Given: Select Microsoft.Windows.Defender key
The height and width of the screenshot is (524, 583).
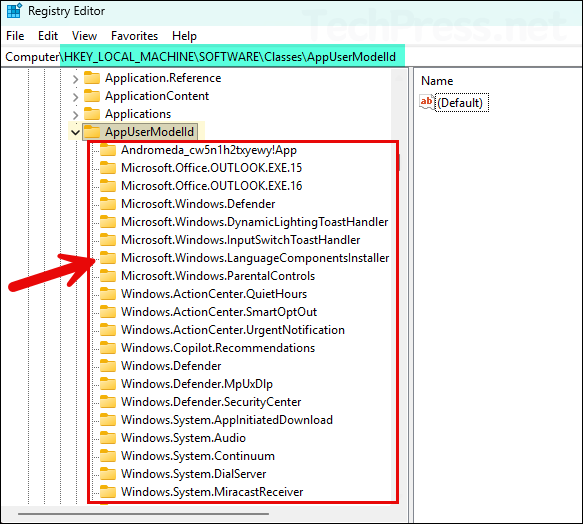Looking at the screenshot, I should [x=198, y=204].
